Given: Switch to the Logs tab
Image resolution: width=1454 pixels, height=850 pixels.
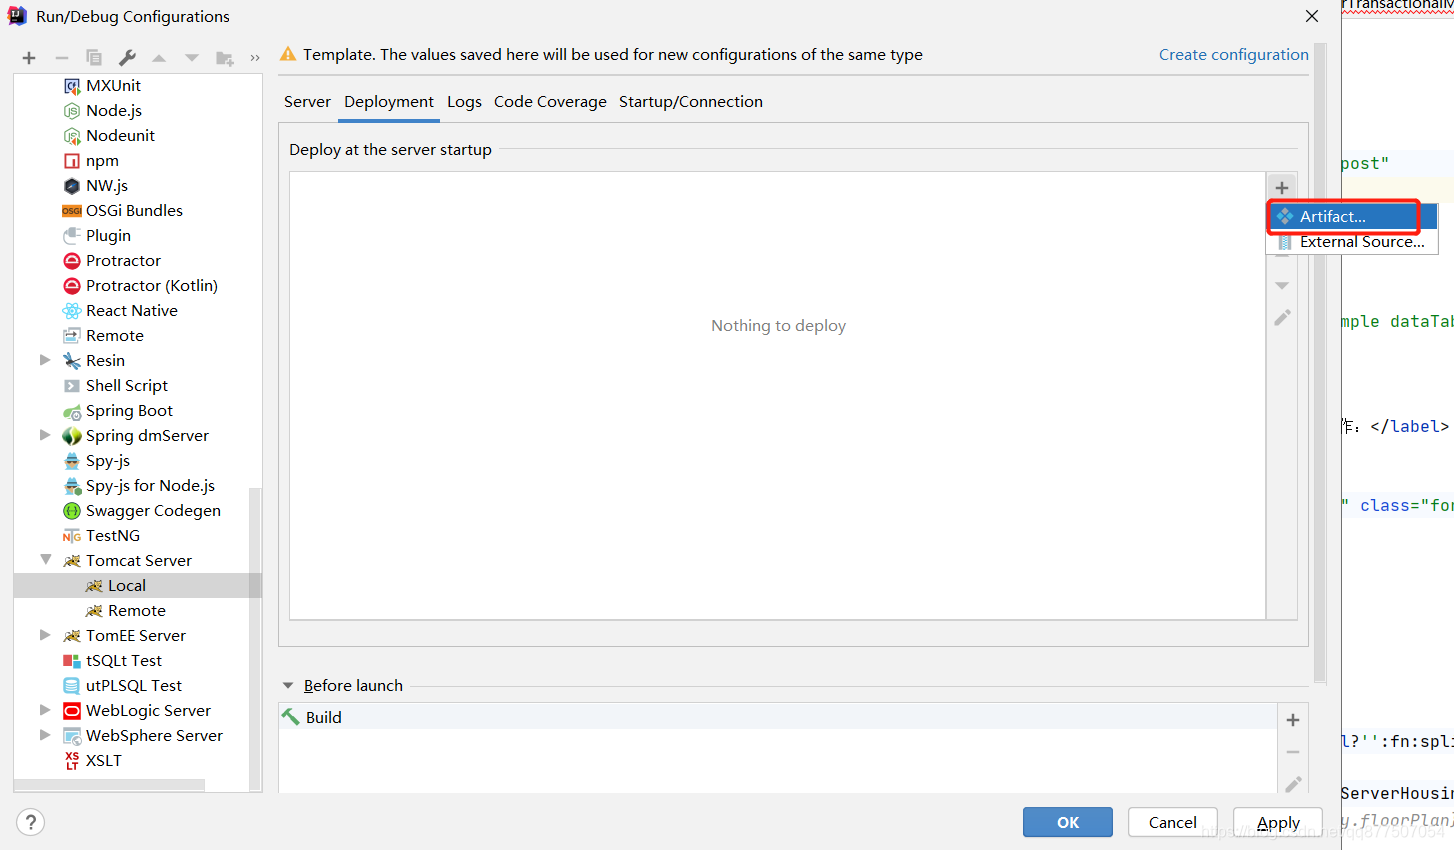Looking at the screenshot, I should 464,102.
